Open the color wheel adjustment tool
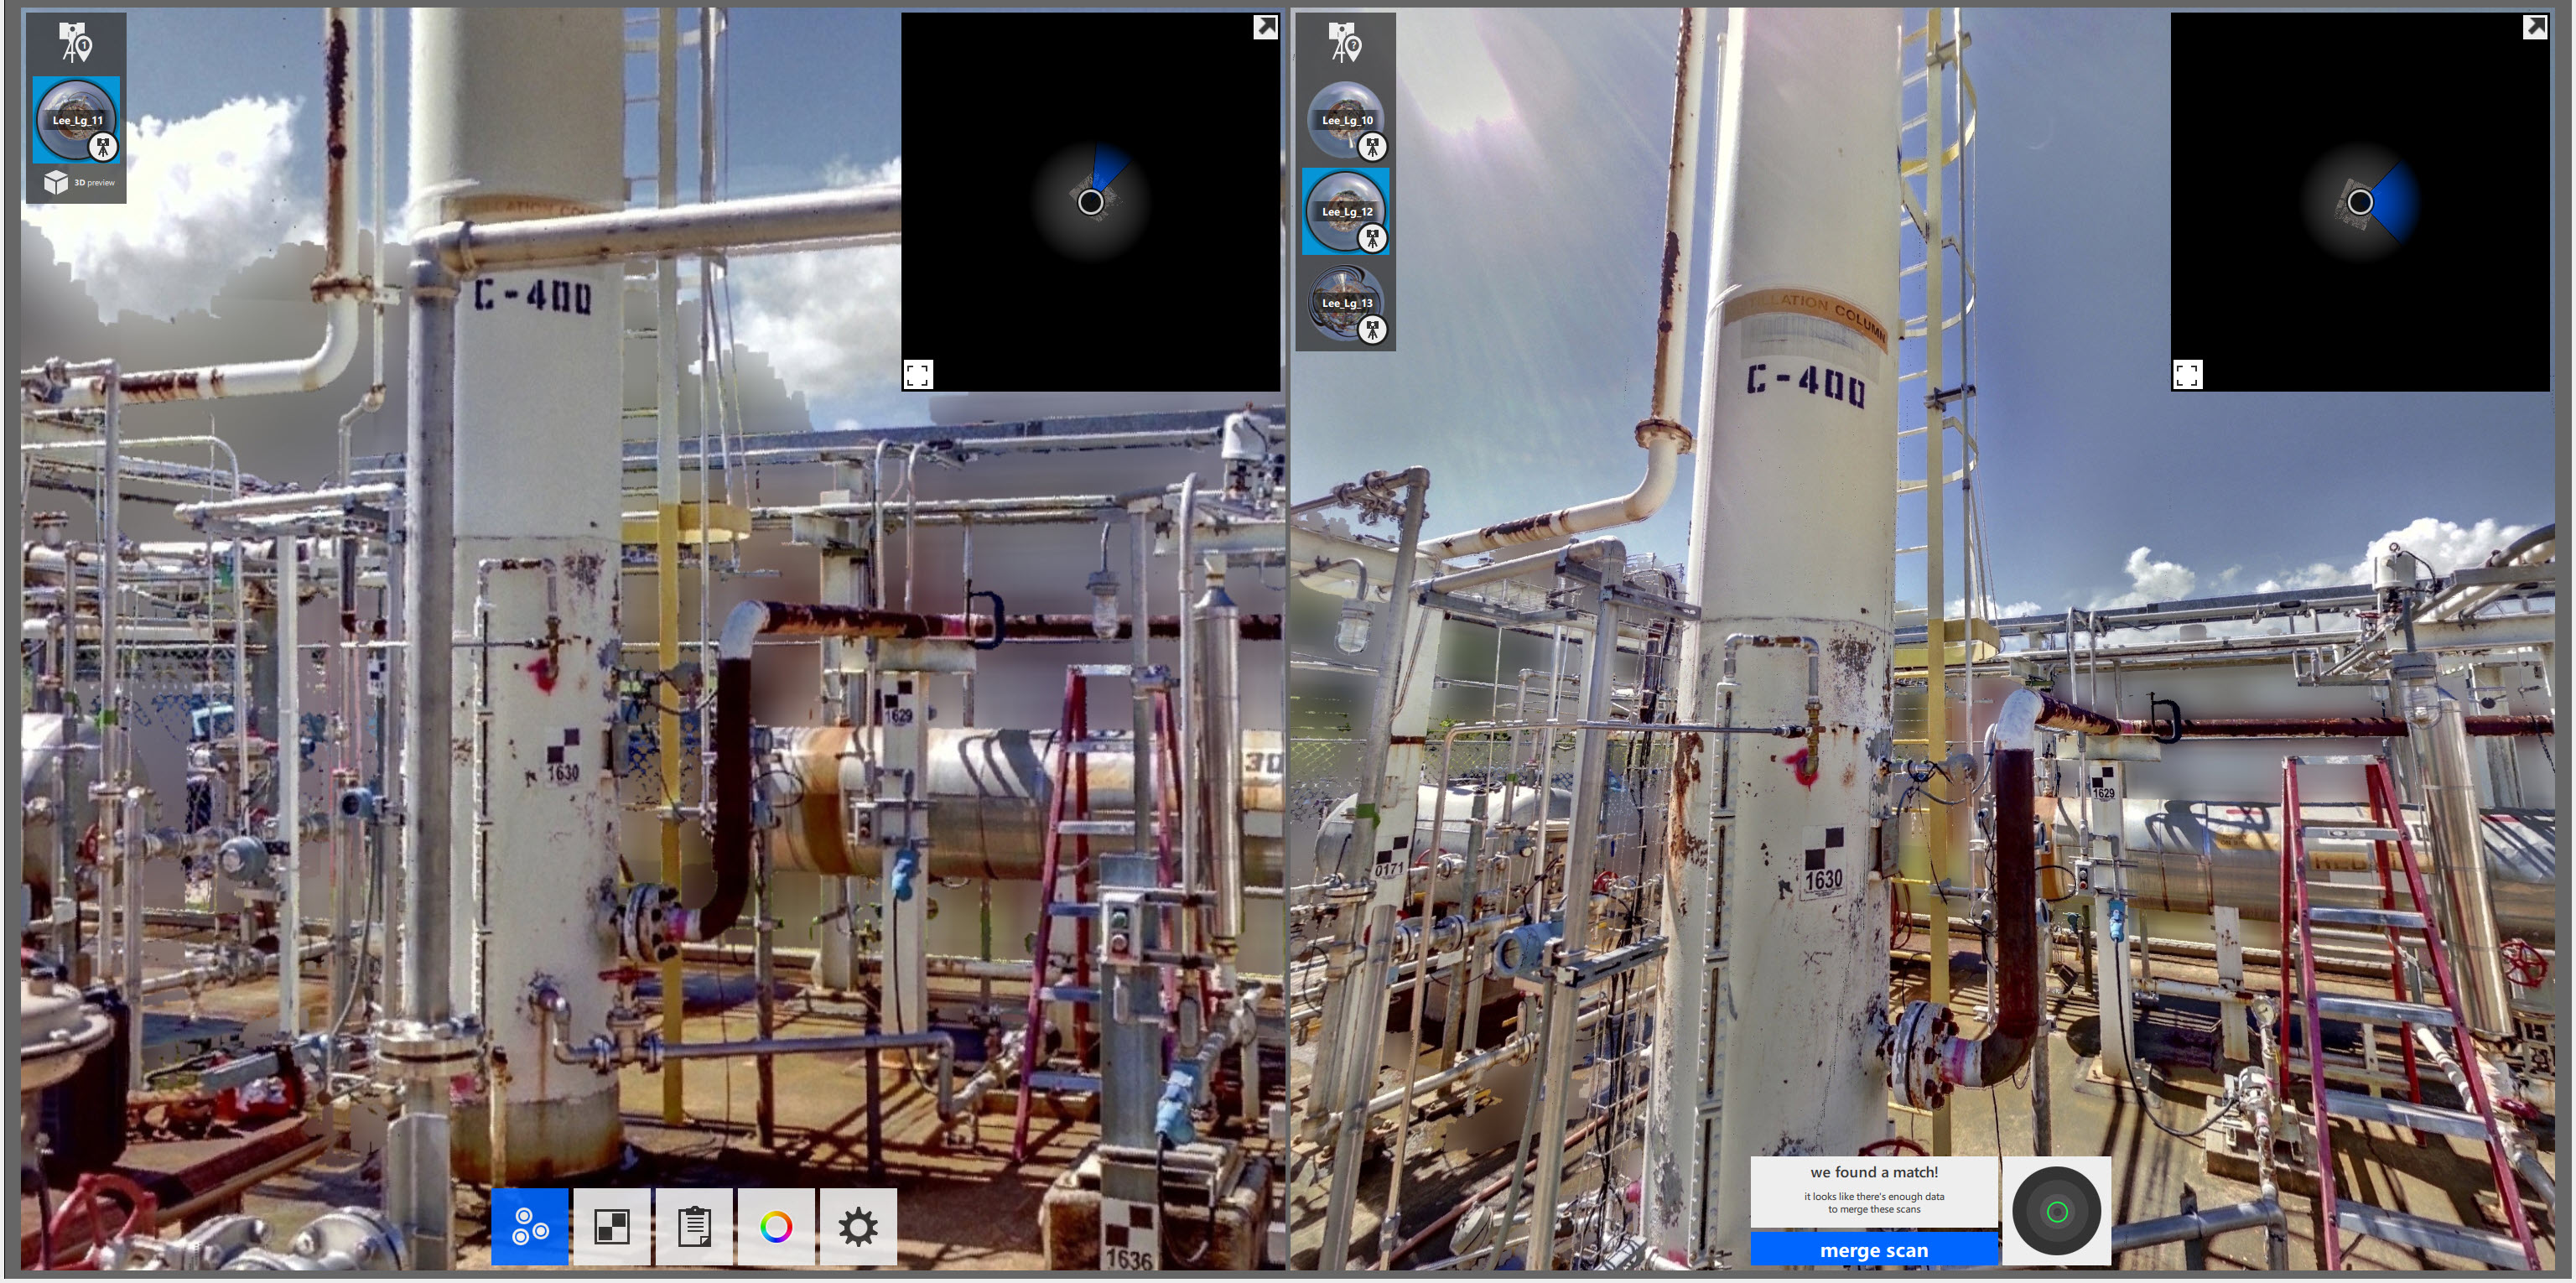Image resolution: width=2576 pixels, height=1283 pixels. pos(774,1227)
